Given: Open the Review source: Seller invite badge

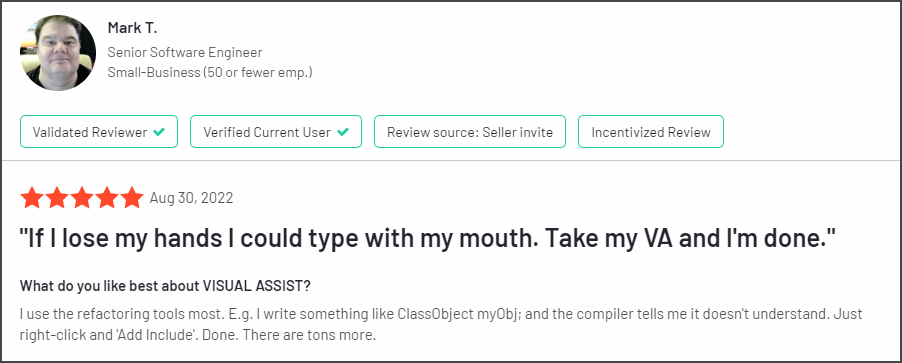Looking at the screenshot, I should 470,132.
